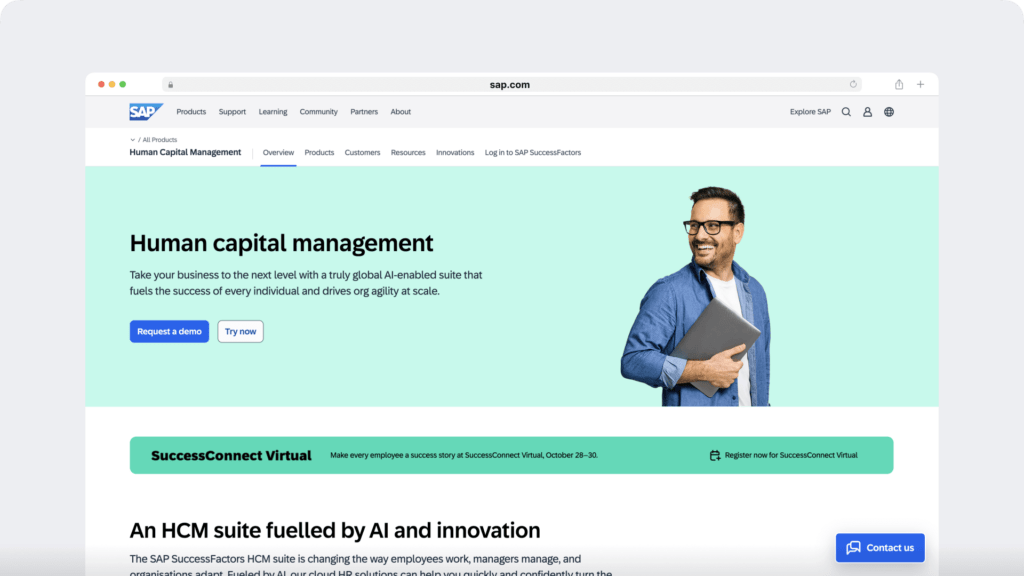The height and width of the screenshot is (576, 1024).
Task: Open the globe language selector icon
Action: click(x=888, y=112)
